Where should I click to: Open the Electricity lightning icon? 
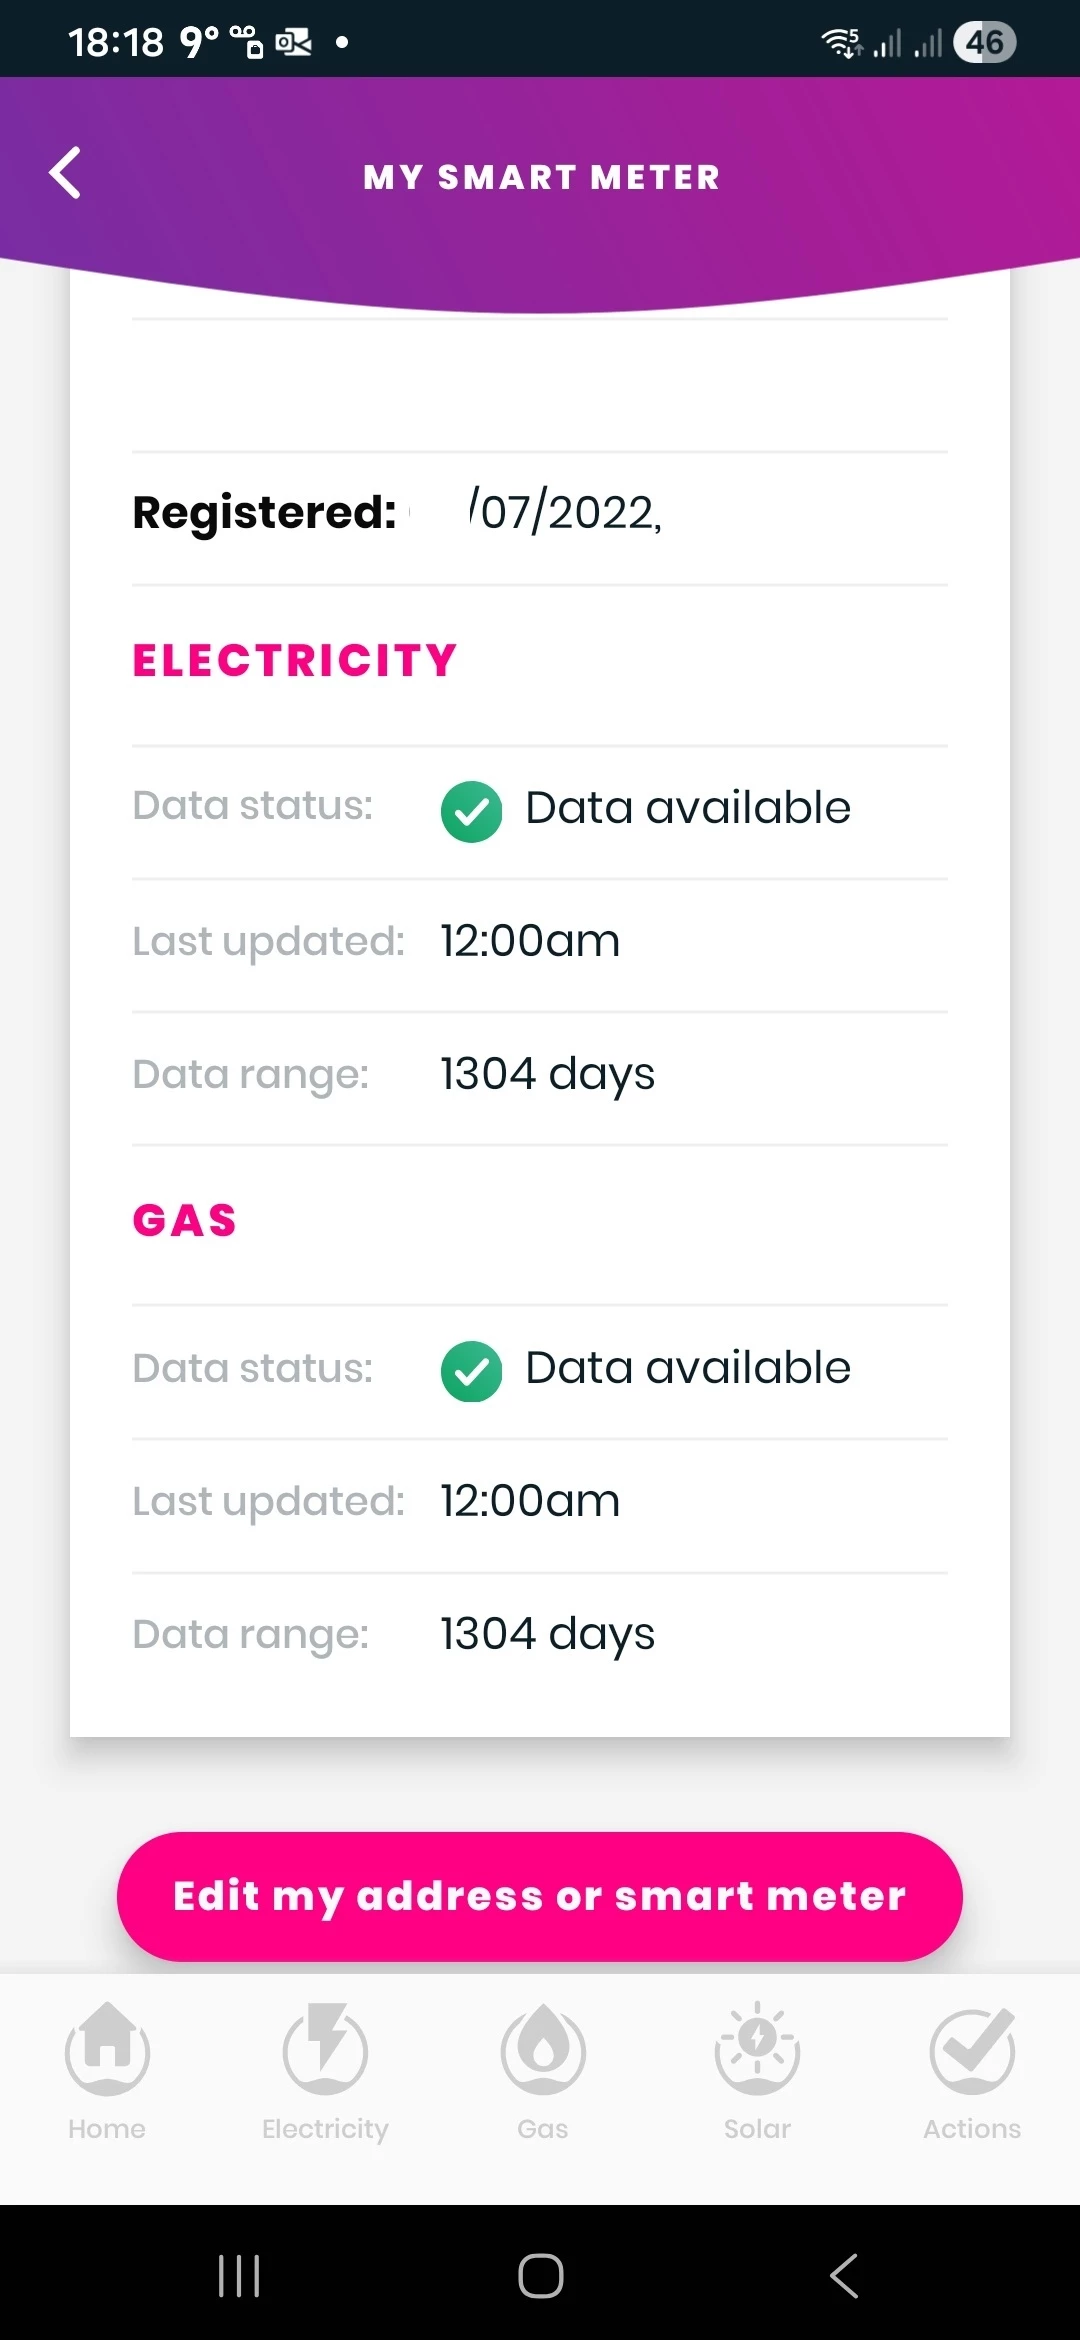(x=325, y=2050)
